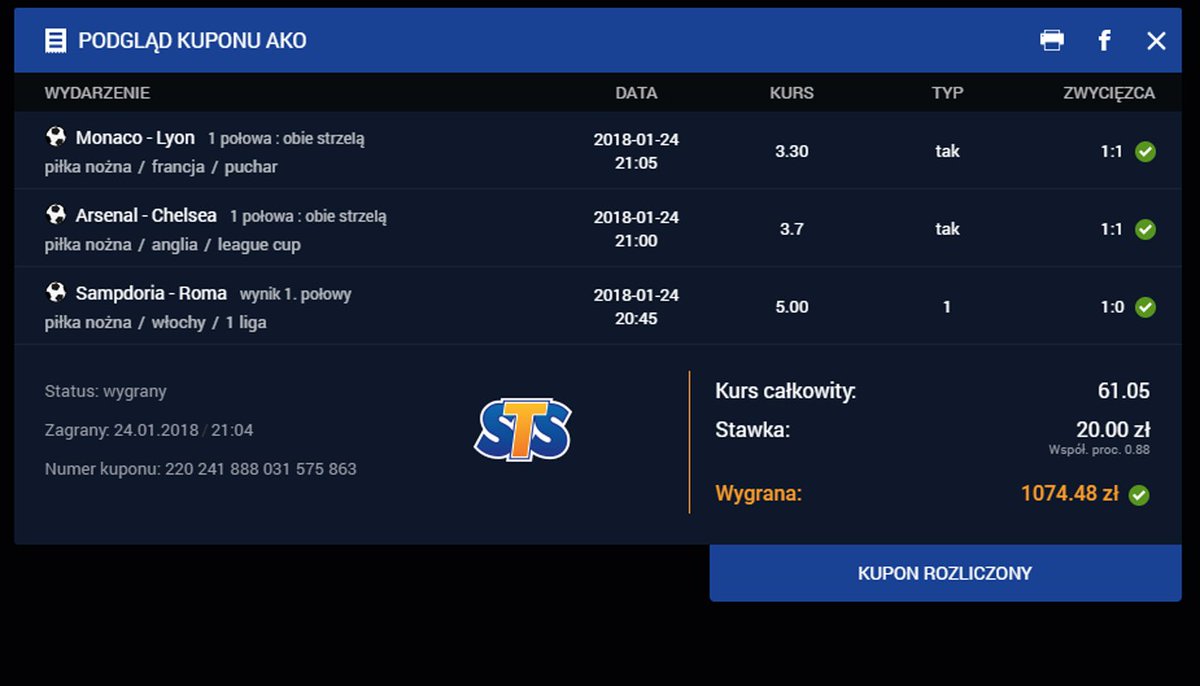The height and width of the screenshot is (686, 1200).
Task: Click the green checkmark beside the winnings amount
Action: point(1139,495)
